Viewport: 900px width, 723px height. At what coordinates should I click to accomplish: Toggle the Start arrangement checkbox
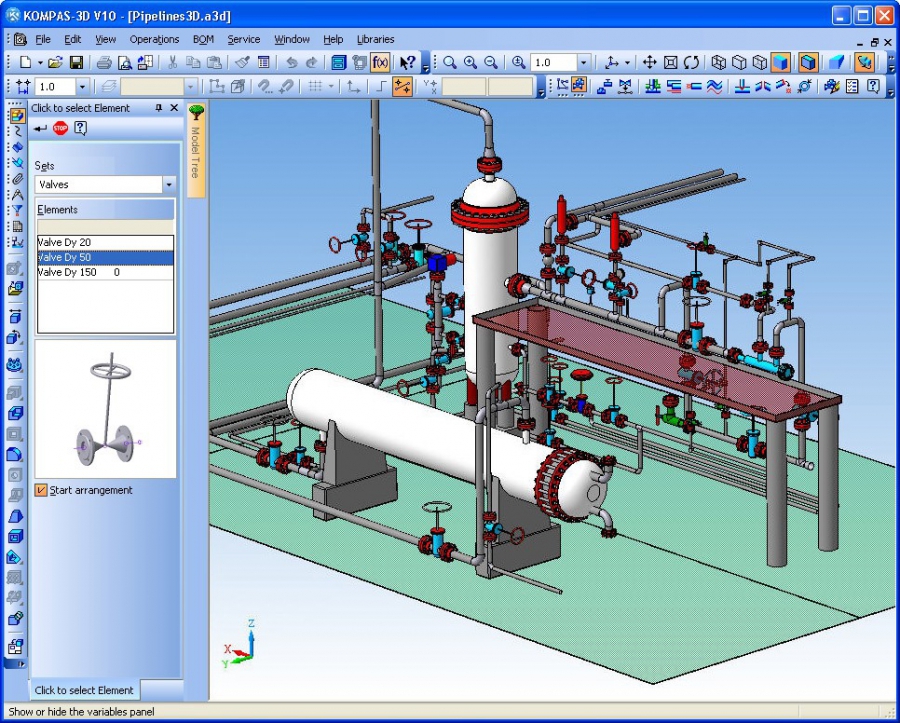41,490
